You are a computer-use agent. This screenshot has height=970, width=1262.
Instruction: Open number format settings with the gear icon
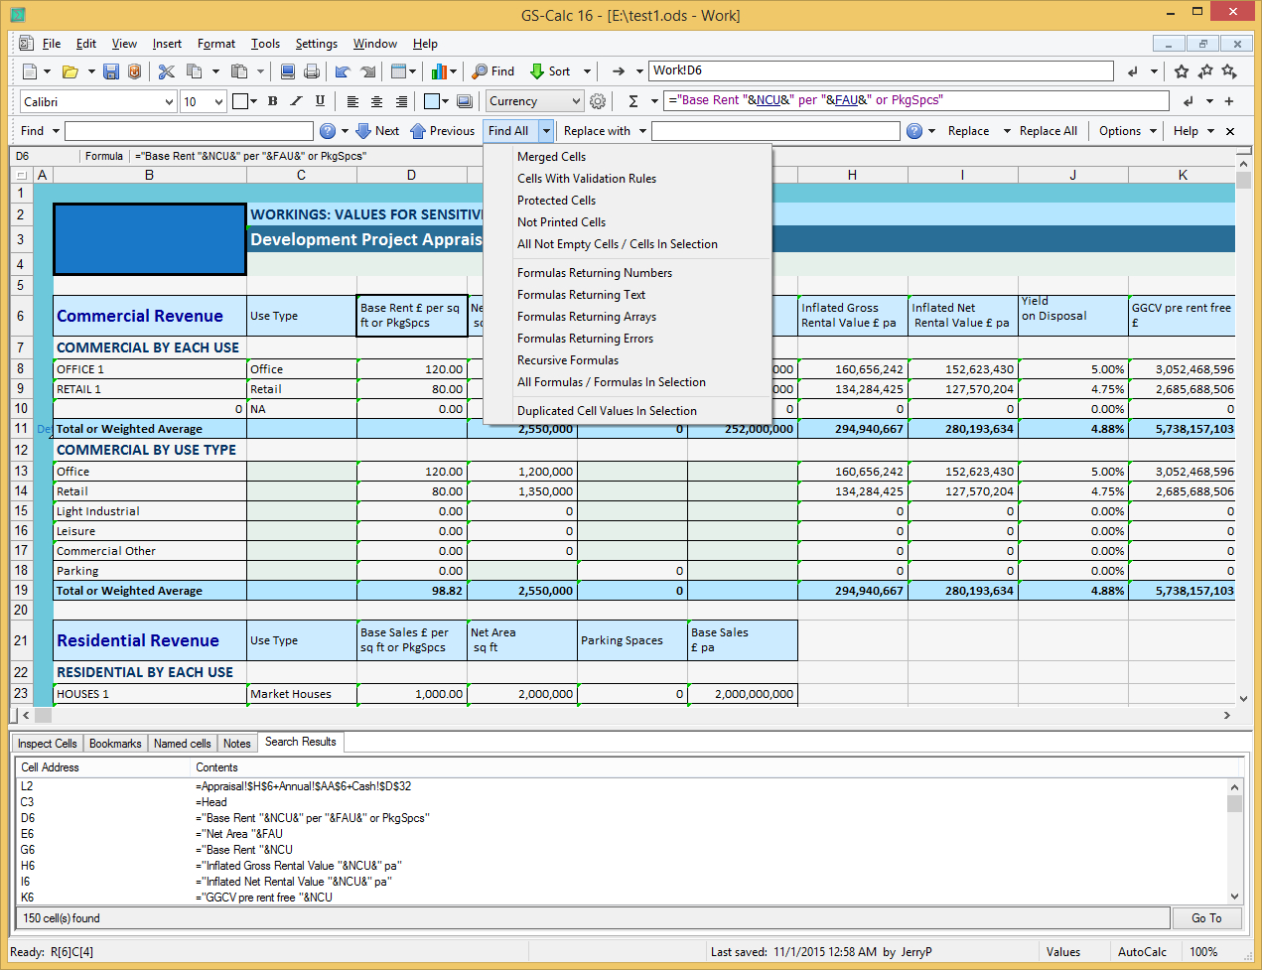pyautogui.click(x=598, y=101)
